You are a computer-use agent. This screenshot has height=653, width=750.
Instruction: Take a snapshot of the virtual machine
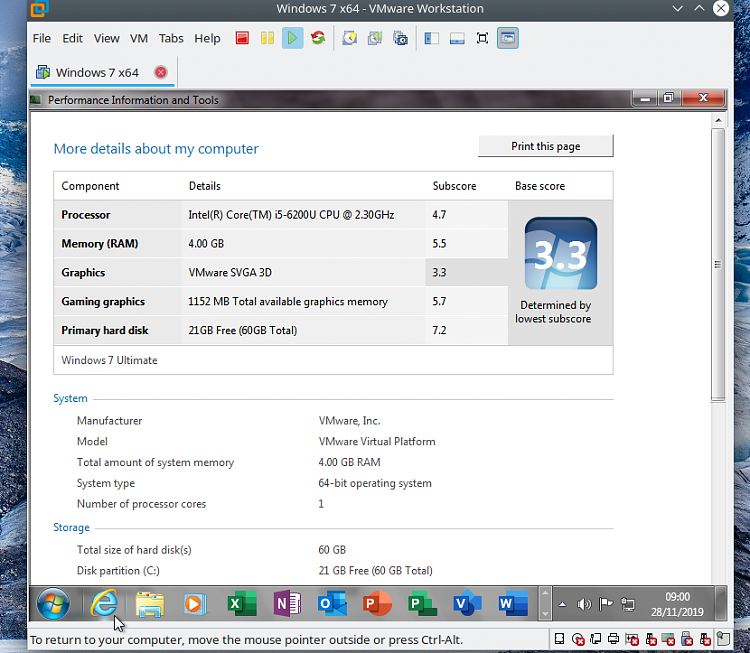(x=350, y=38)
